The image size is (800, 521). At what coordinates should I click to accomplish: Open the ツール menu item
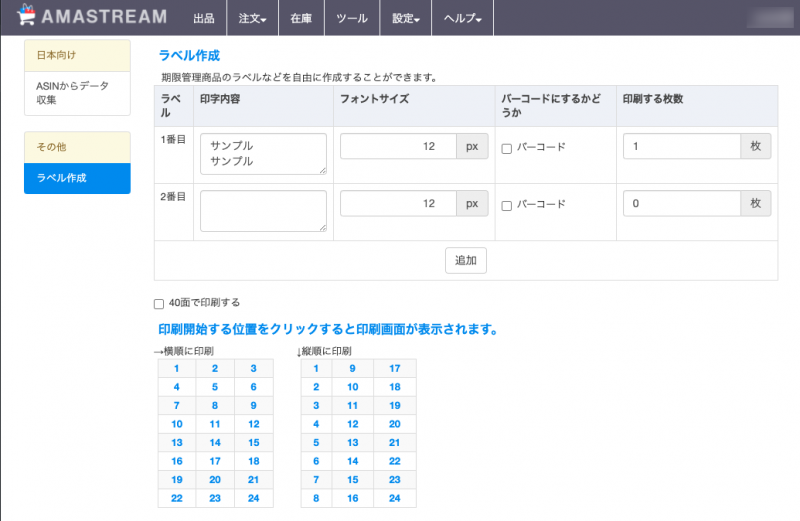click(352, 18)
